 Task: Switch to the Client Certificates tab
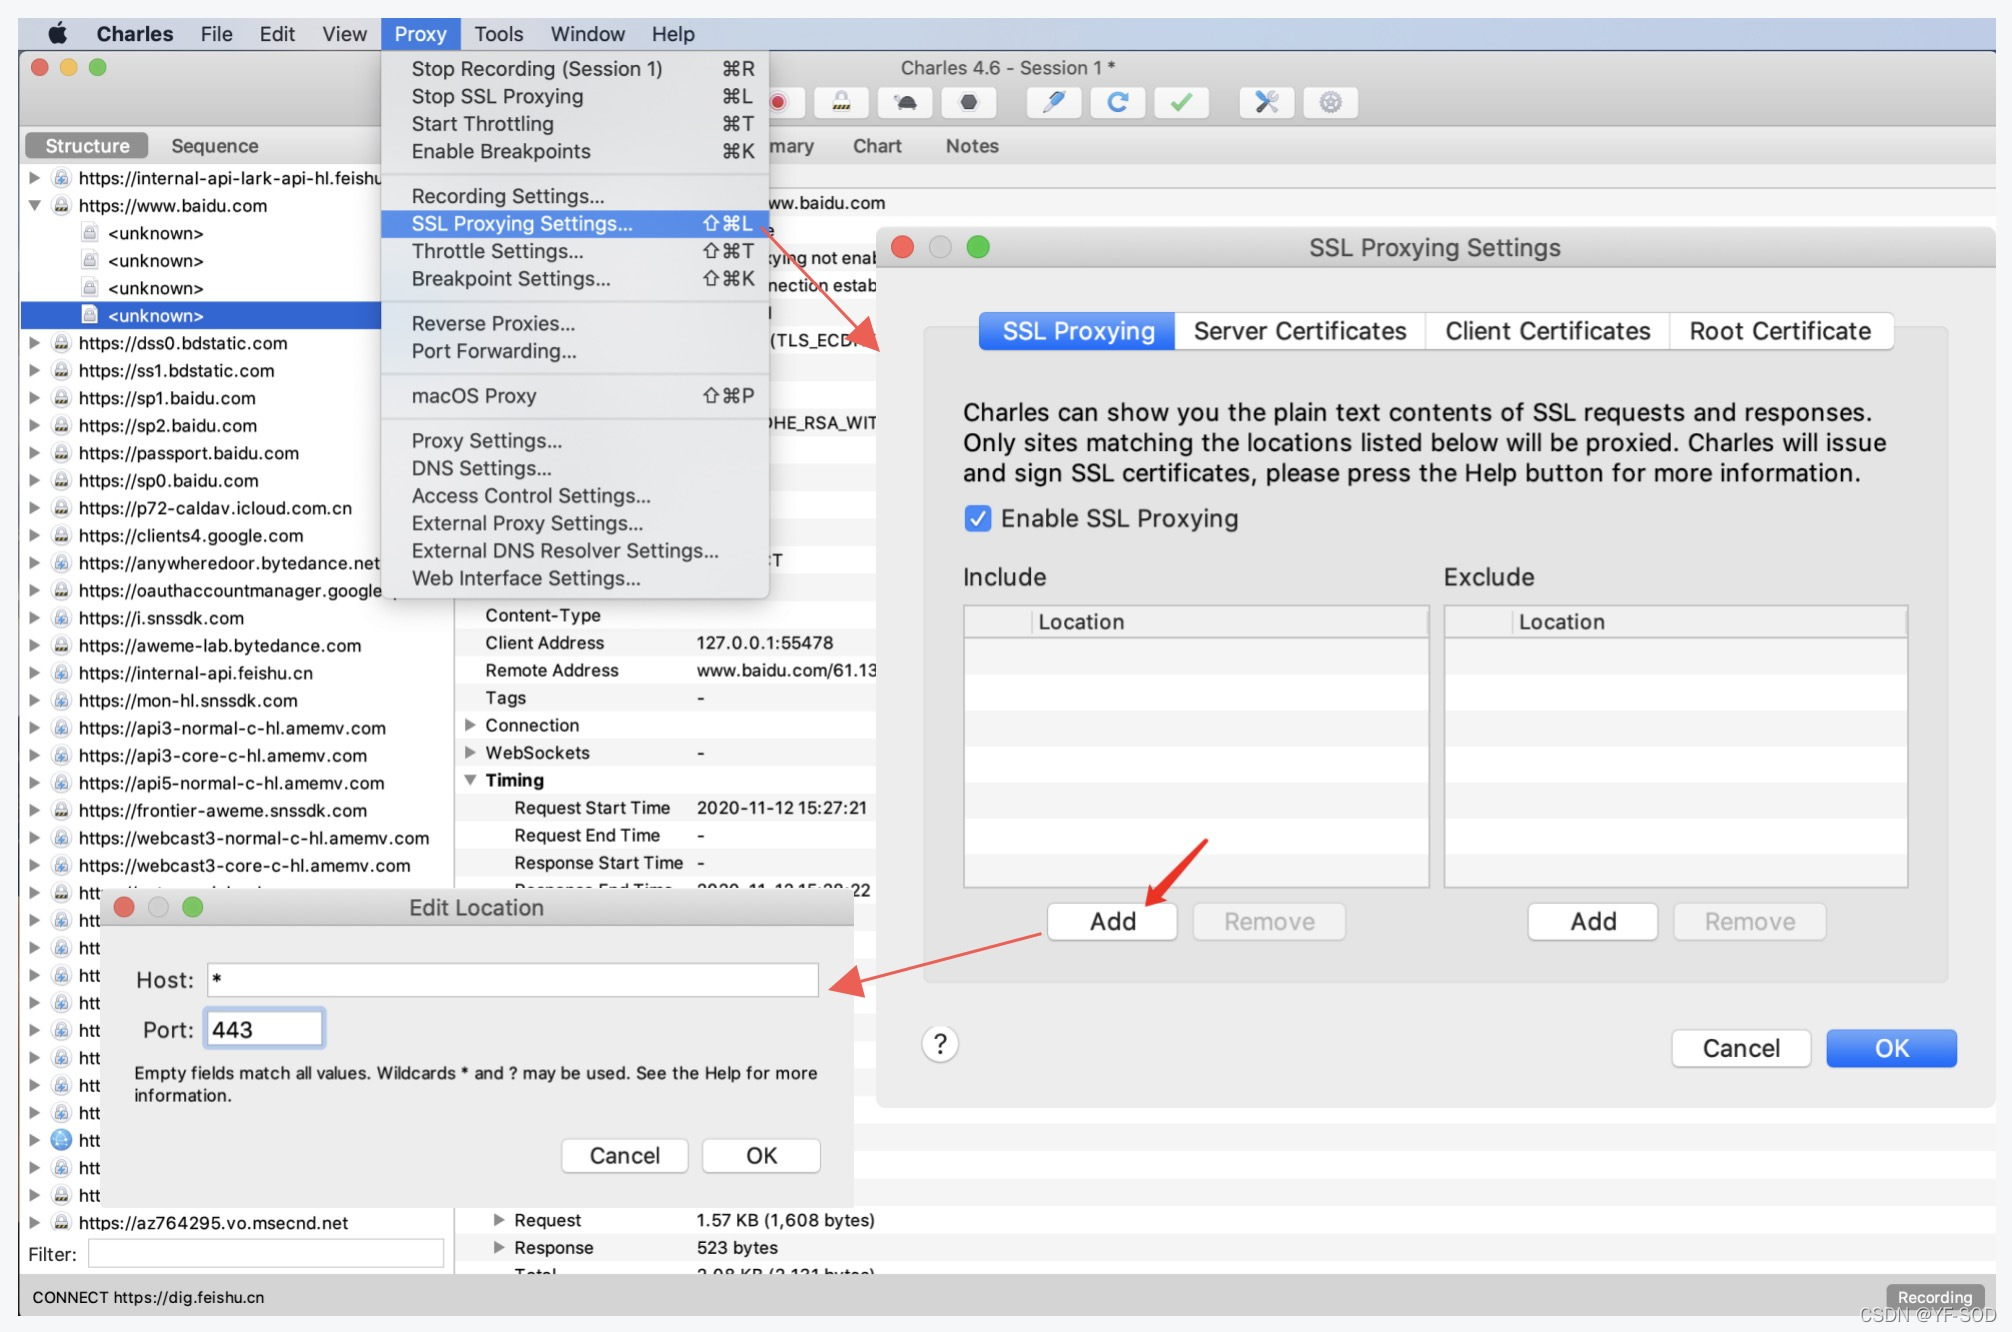click(x=1547, y=331)
